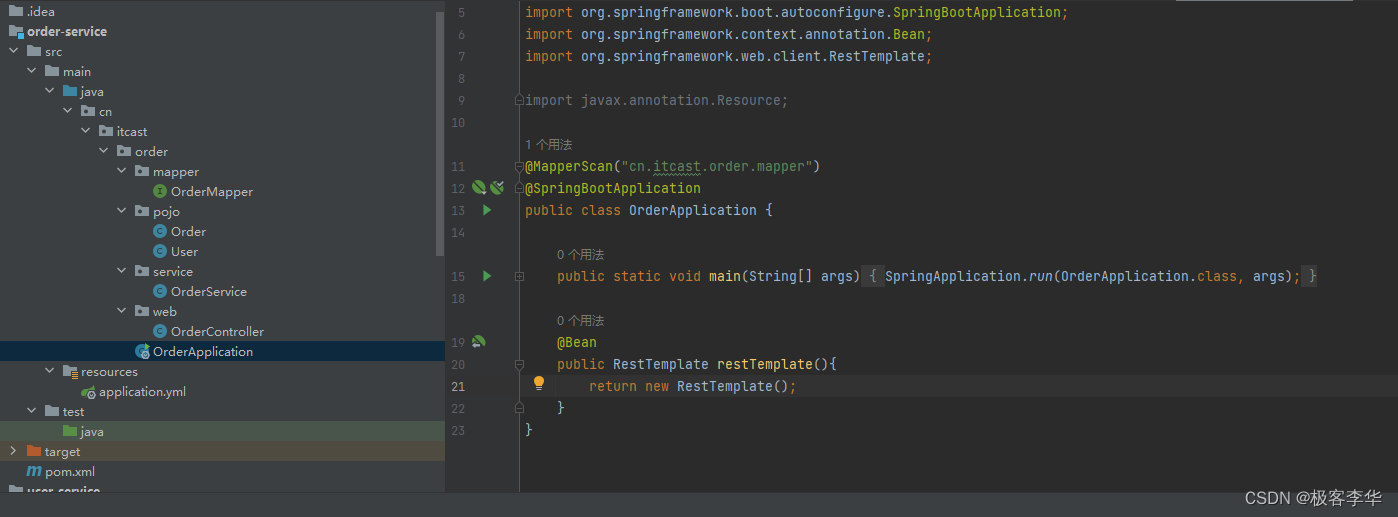The width and height of the screenshot is (1398, 517).
Task: Click the 'return new RestTemplate();' line
Action: (x=693, y=386)
